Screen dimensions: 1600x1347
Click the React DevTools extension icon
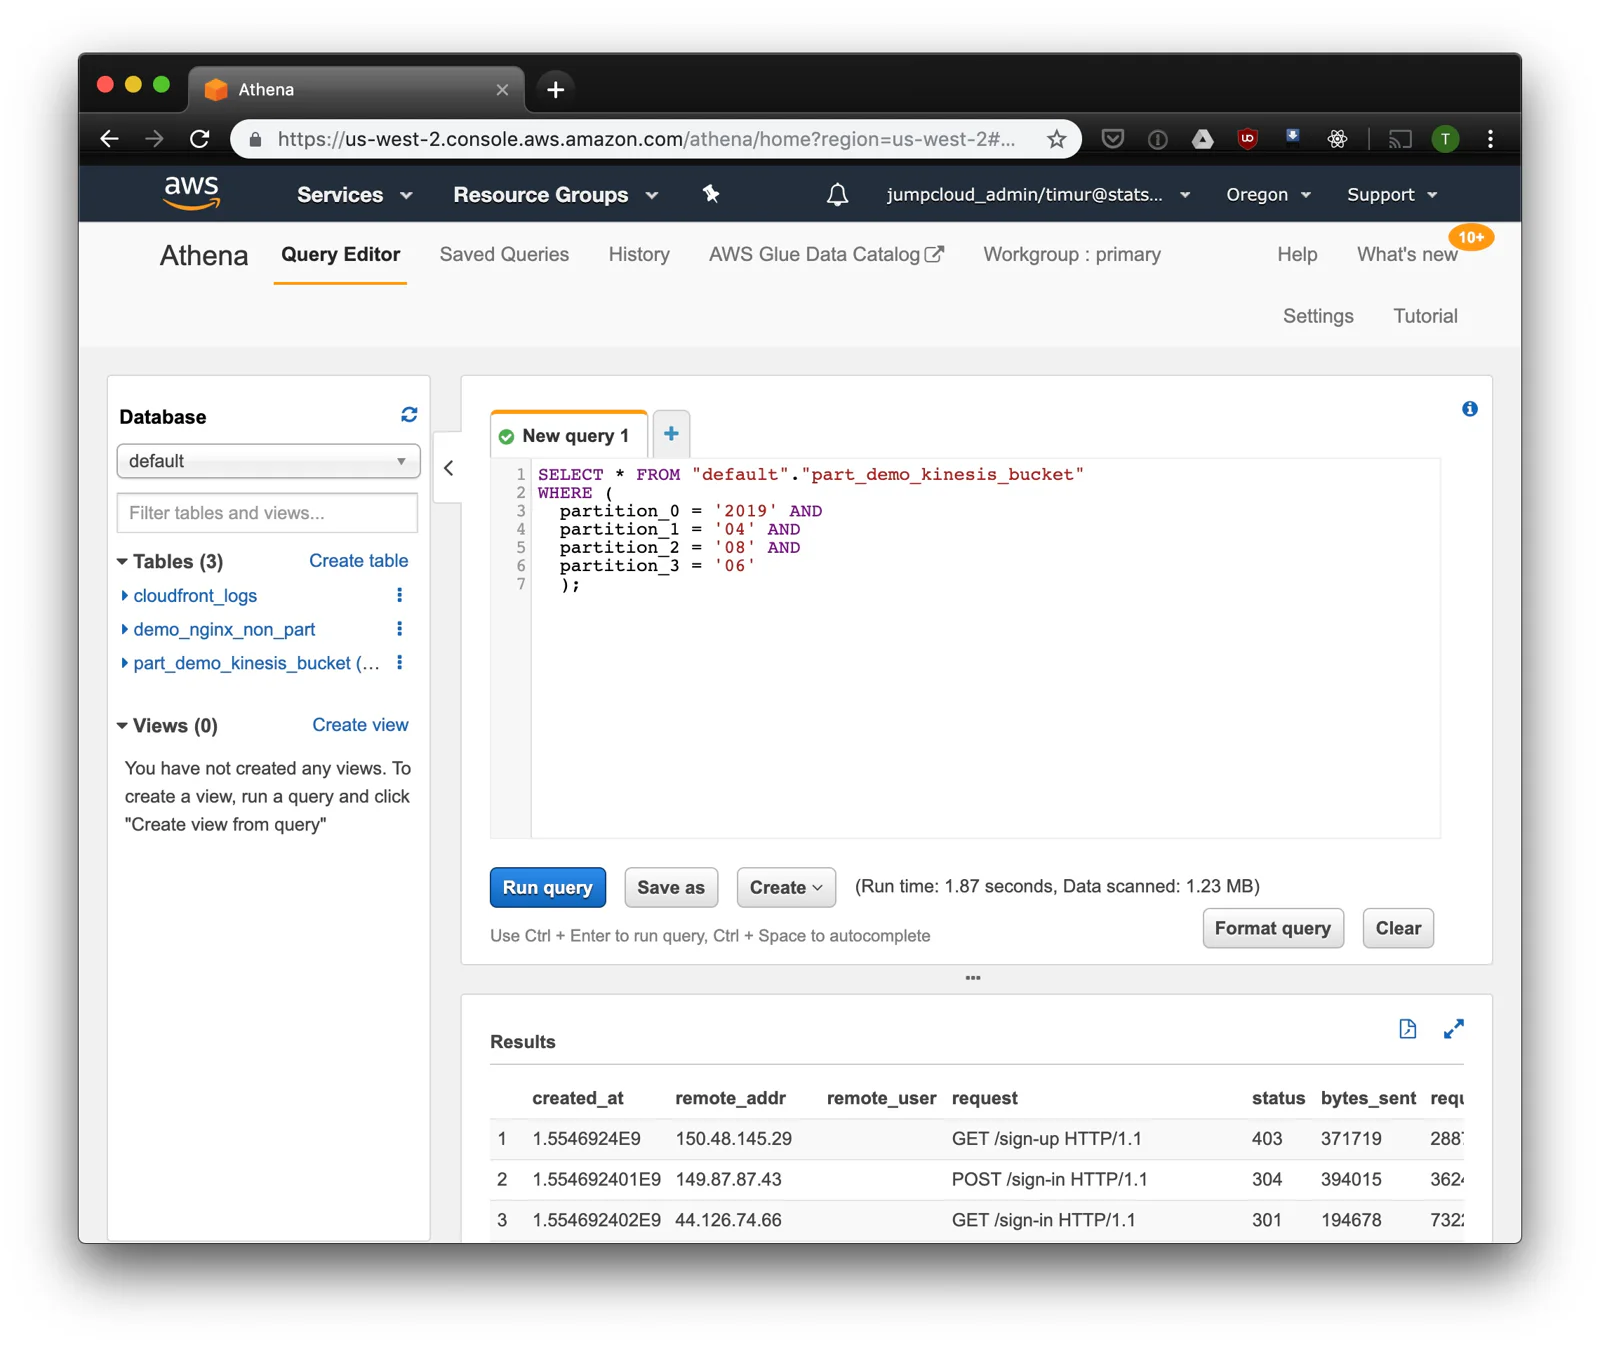coord(1337,139)
